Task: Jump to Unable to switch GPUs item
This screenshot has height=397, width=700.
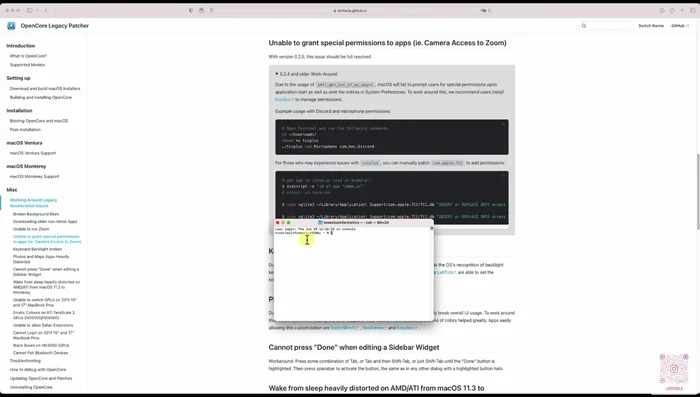Action: pyautogui.click(x=45, y=302)
